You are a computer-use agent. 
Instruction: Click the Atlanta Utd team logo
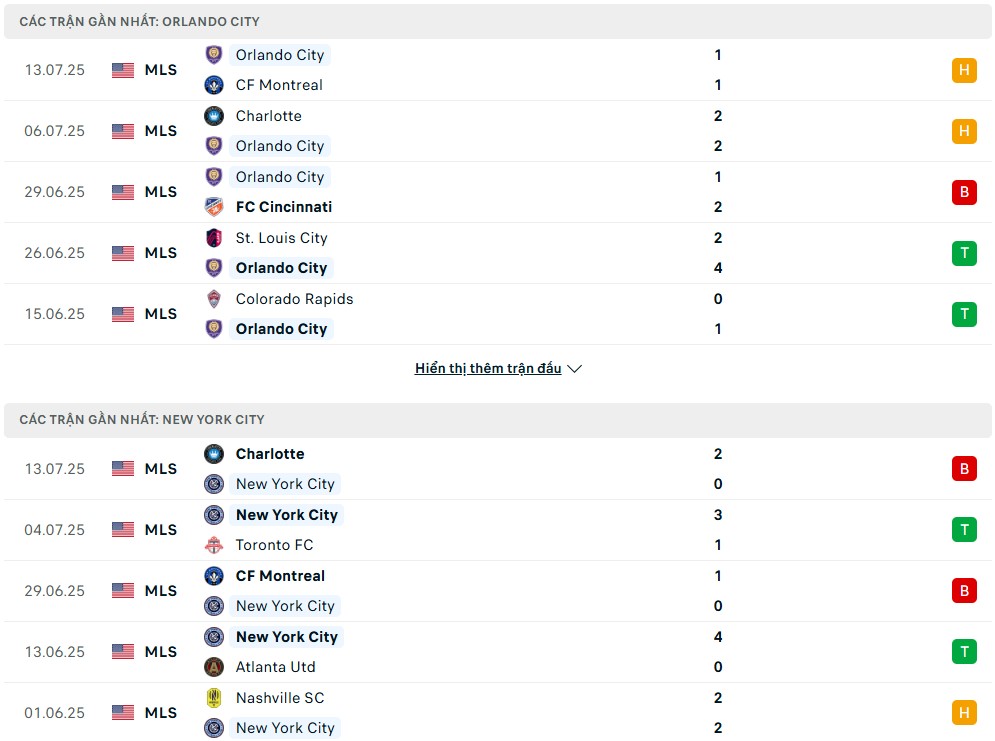click(214, 667)
